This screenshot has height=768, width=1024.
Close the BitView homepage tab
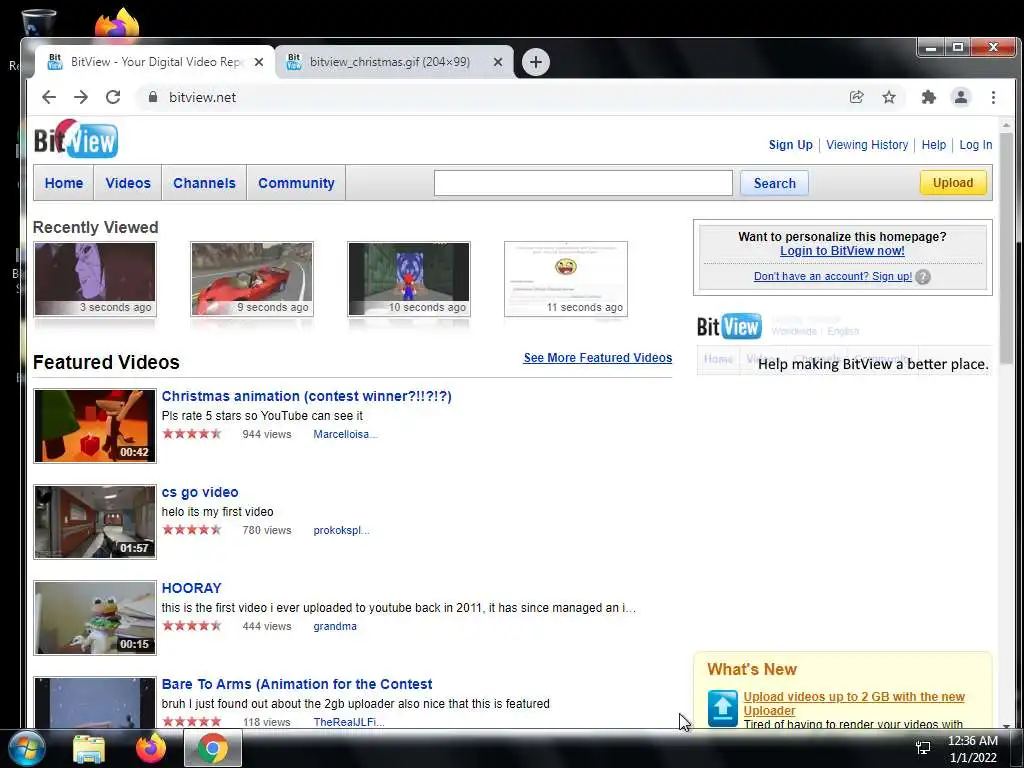coord(259,62)
